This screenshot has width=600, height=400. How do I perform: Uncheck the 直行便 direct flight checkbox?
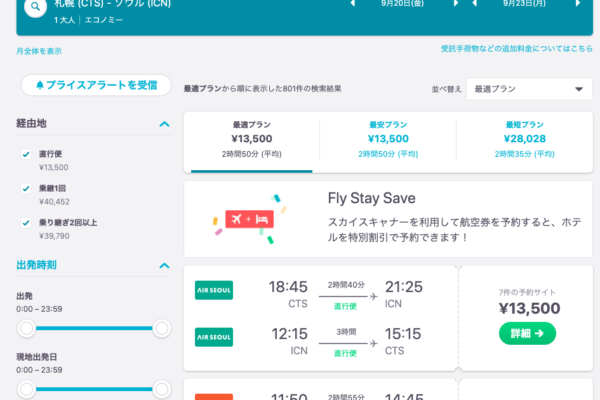[26, 154]
